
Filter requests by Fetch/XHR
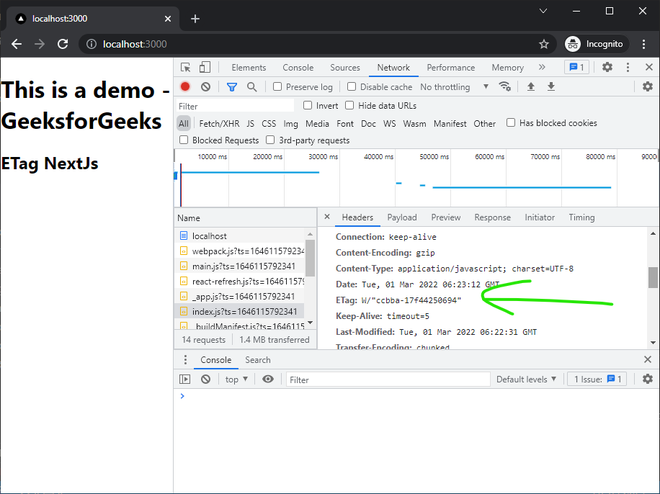point(219,123)
